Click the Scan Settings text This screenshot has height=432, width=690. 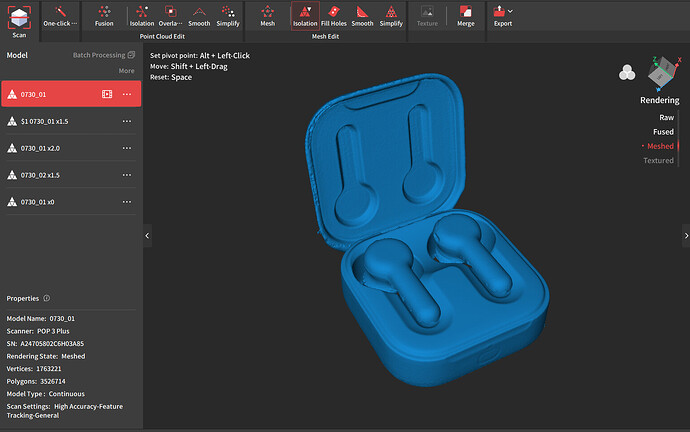(x=65, y=411)
